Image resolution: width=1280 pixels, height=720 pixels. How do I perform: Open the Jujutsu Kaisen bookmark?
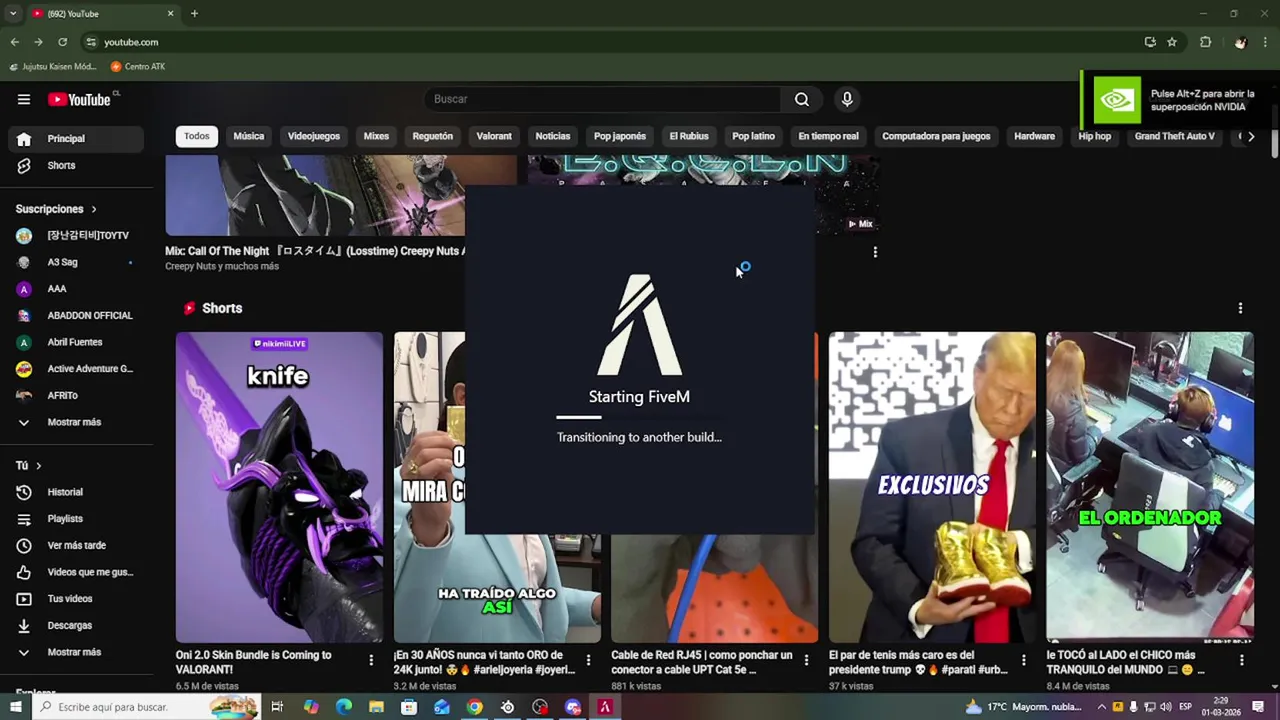click(51, 66)
